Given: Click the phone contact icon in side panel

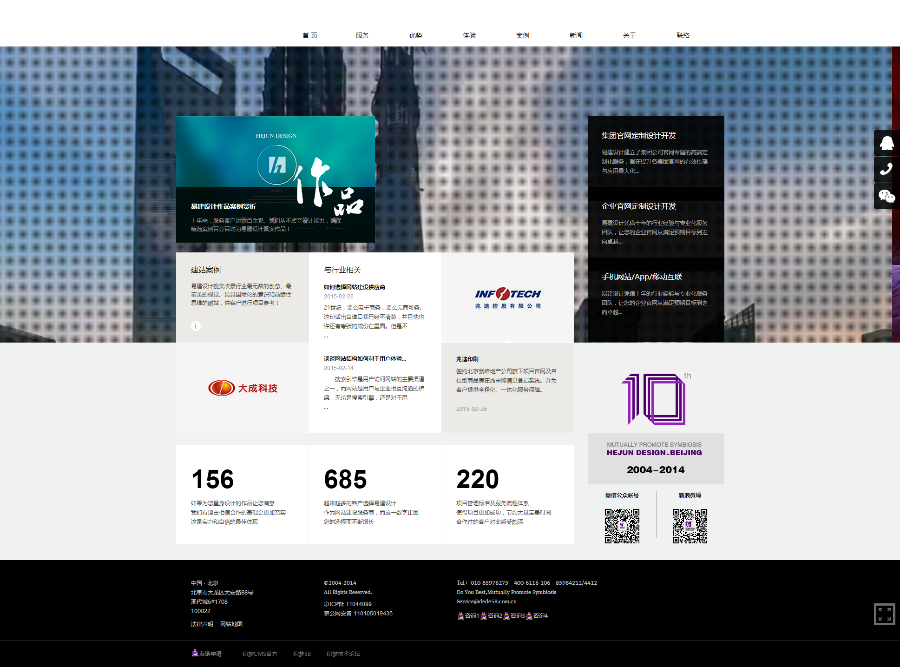Looking at the screenshot, I should click(887, 169).
